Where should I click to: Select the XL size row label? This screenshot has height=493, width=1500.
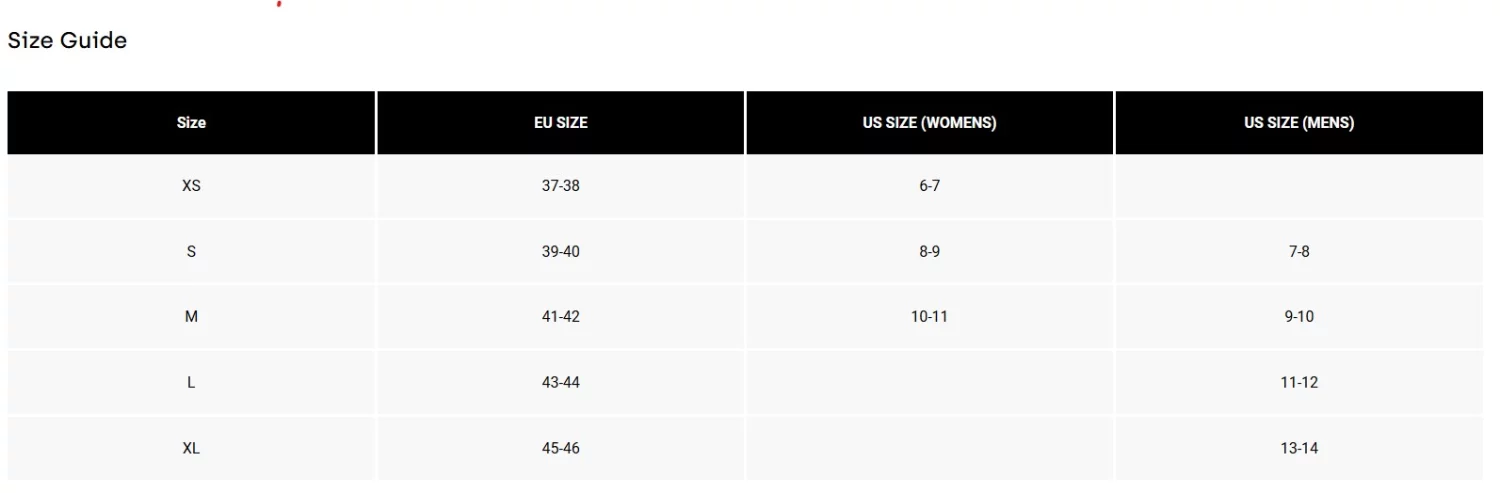click(x=191, y=448)
